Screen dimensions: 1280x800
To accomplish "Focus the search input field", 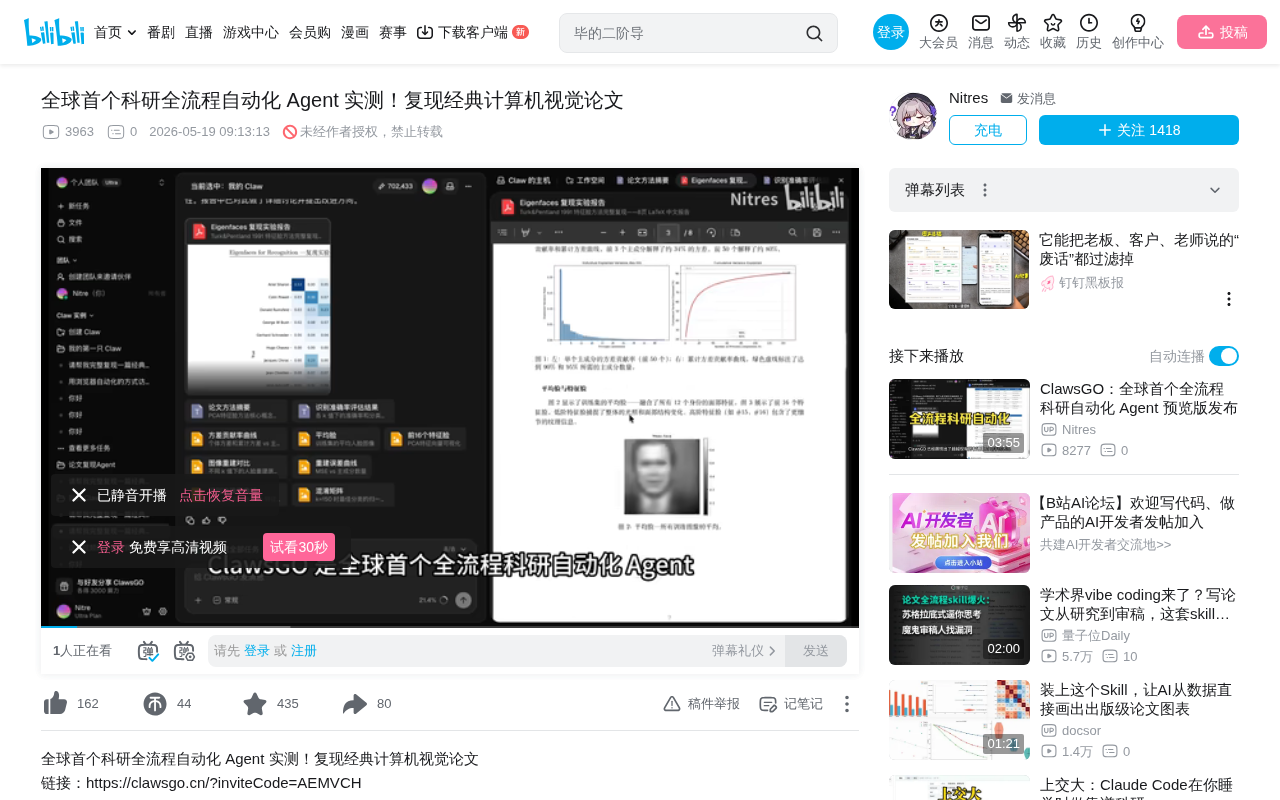I will (685, 33).
